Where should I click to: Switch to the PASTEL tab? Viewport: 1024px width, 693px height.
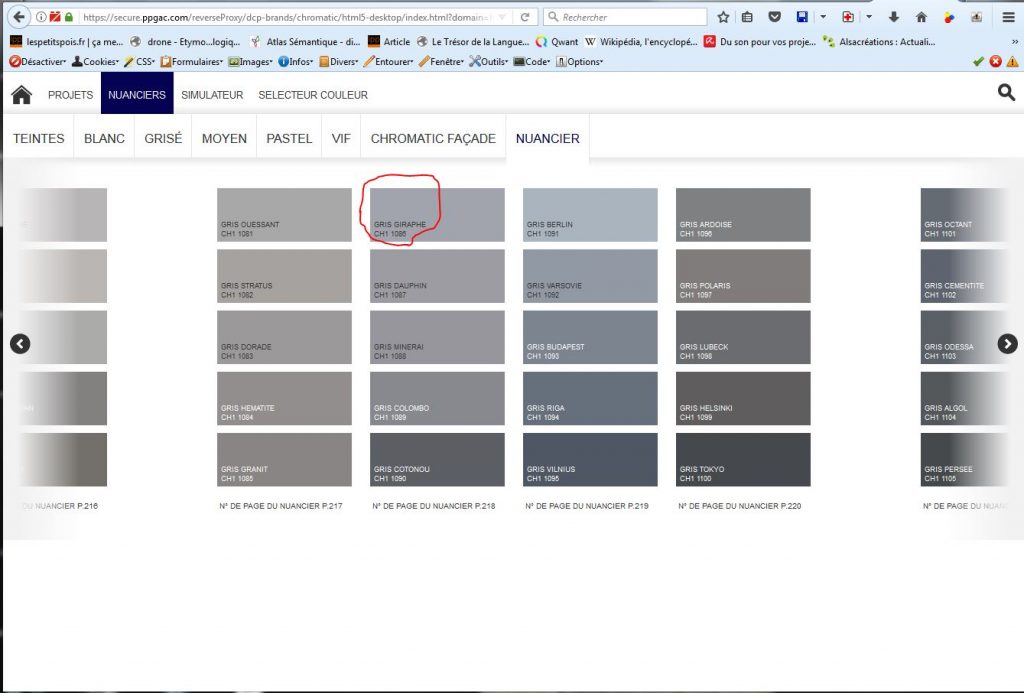pyautogui.click(x=289, y=138)
